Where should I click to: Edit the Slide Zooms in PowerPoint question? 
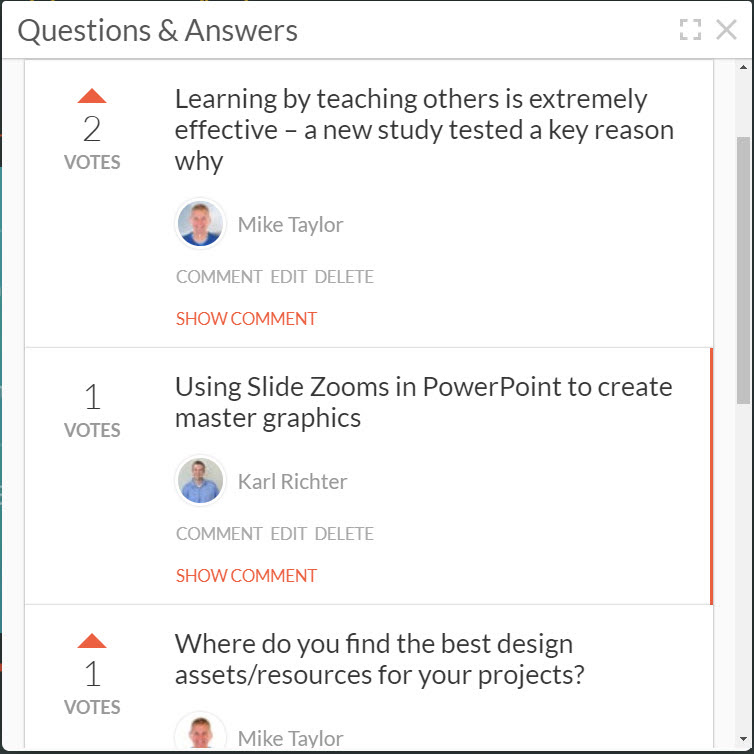[x=289, y=534]
